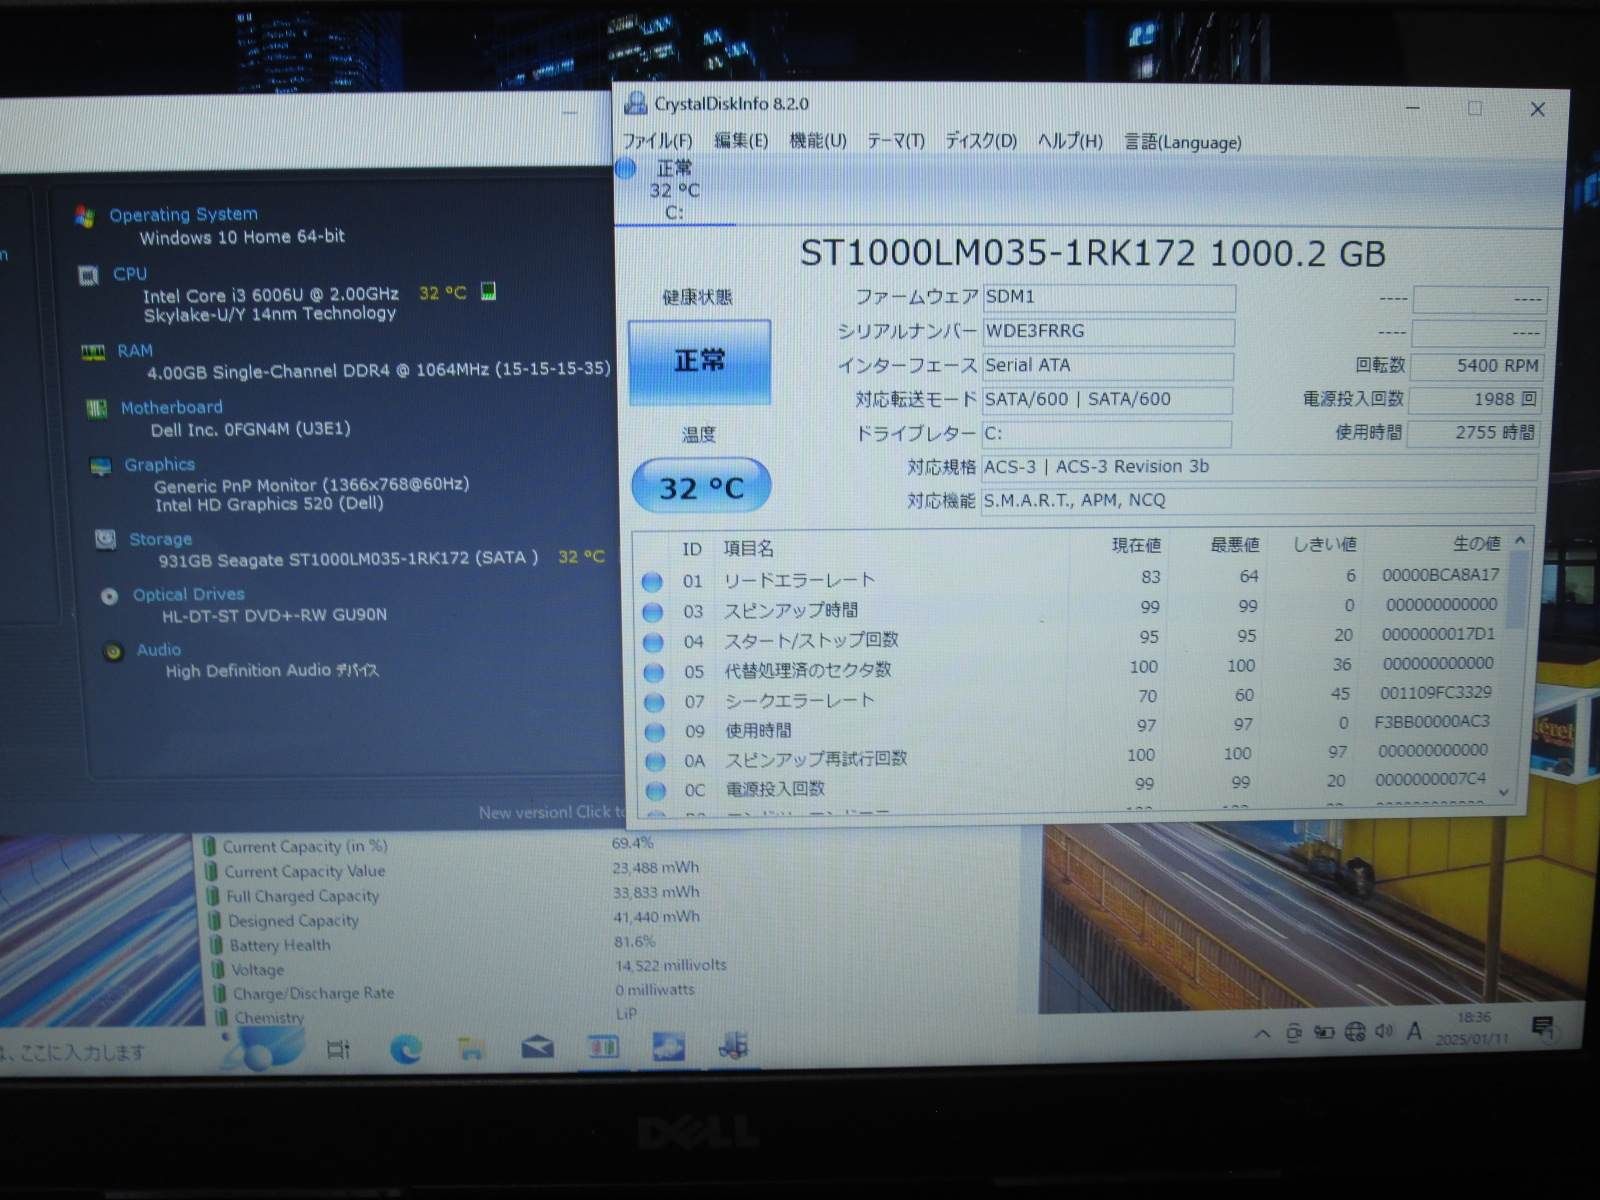1600x1200 pixels.
Task: Click the 生の値 column header
Action: click(1476, 543)
